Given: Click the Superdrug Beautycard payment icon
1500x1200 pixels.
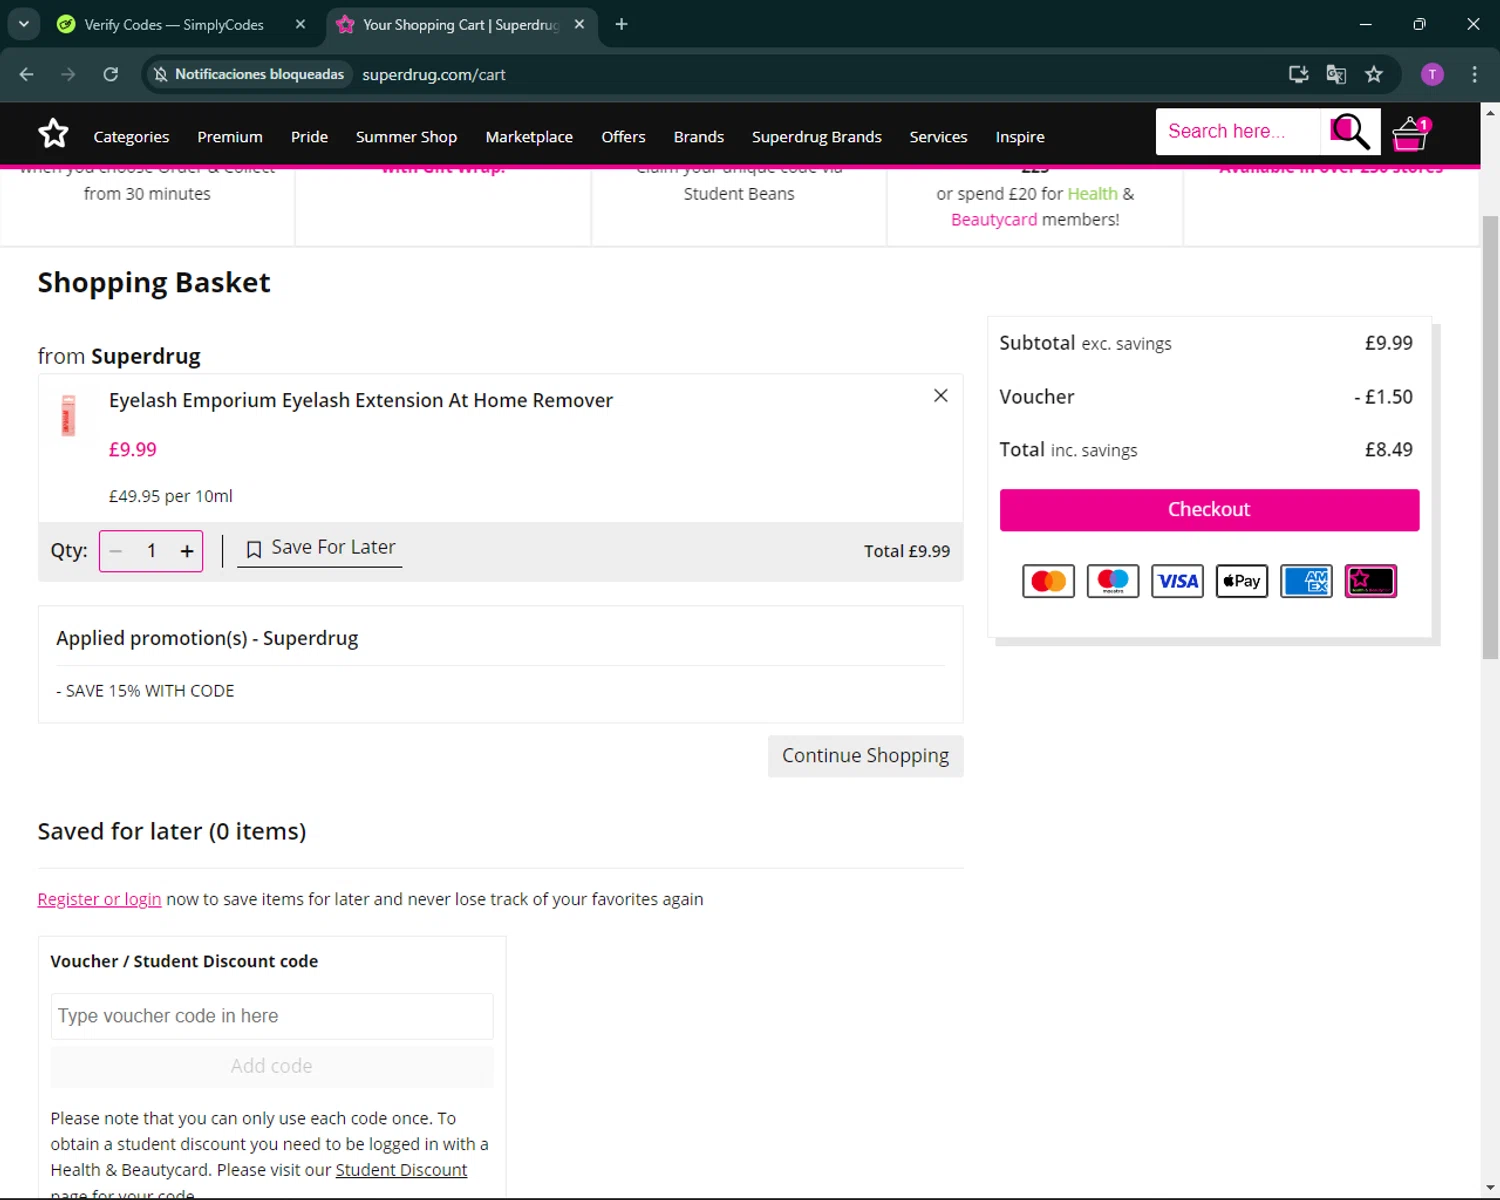Looking at the screenshot, I should click(1370, 581).
